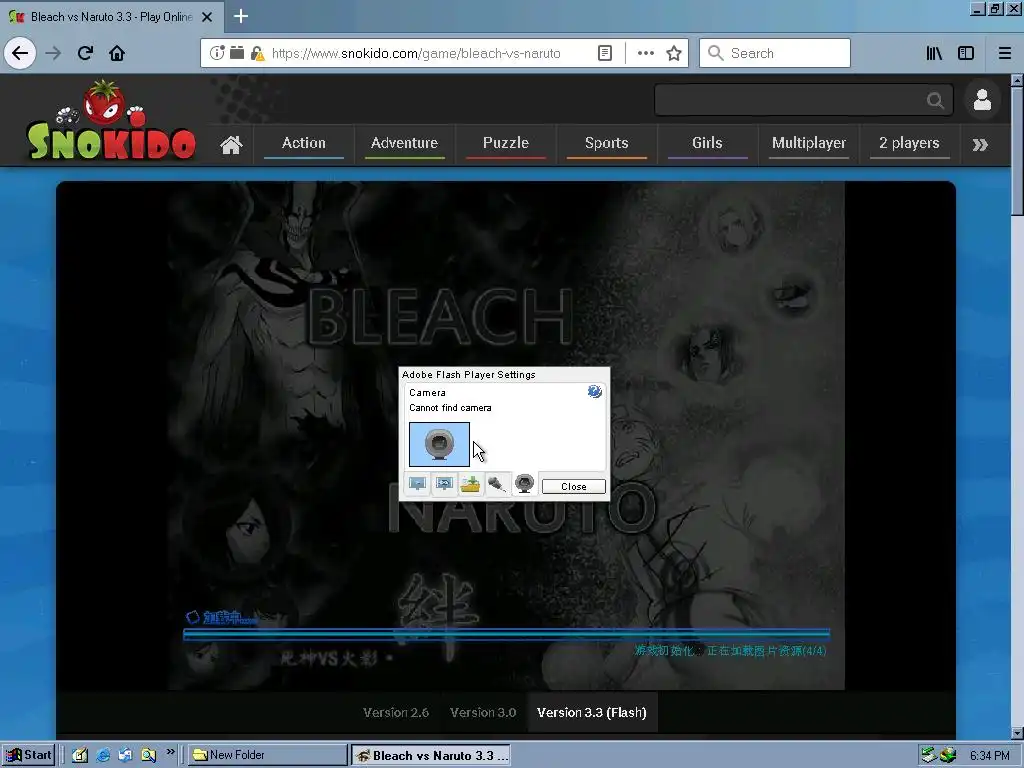Open the Action games category

[304, 143]
